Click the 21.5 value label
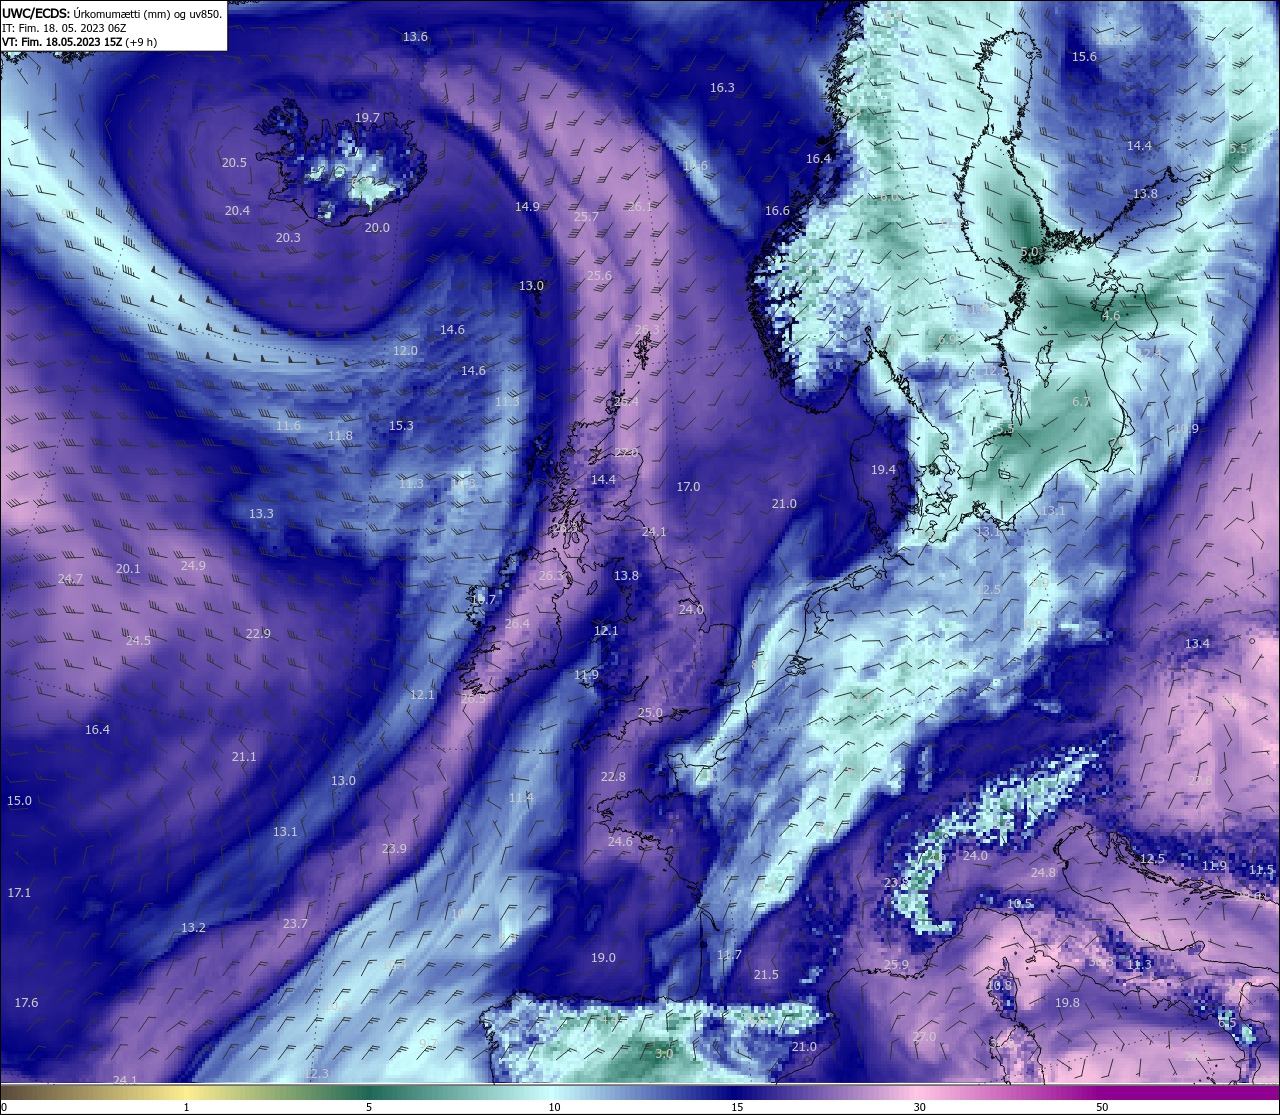 pyautogui.click(x=766, y=975)
